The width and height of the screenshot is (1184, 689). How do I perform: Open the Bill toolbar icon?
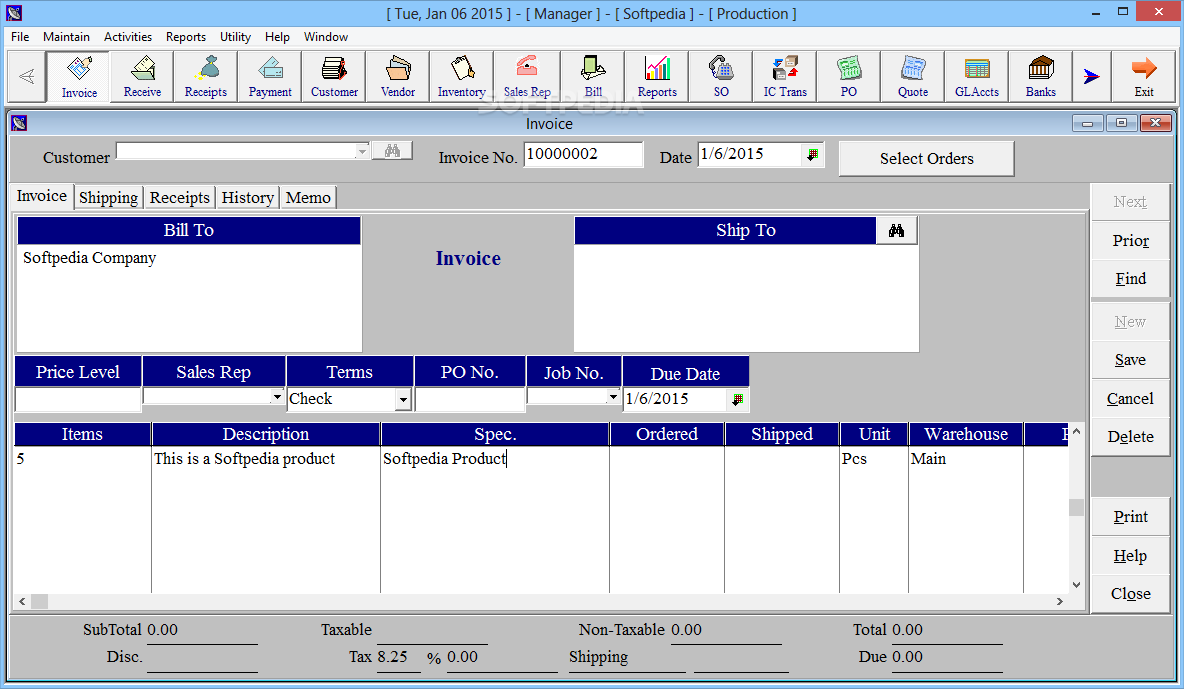pyautogui.click(x=594, y=76)
